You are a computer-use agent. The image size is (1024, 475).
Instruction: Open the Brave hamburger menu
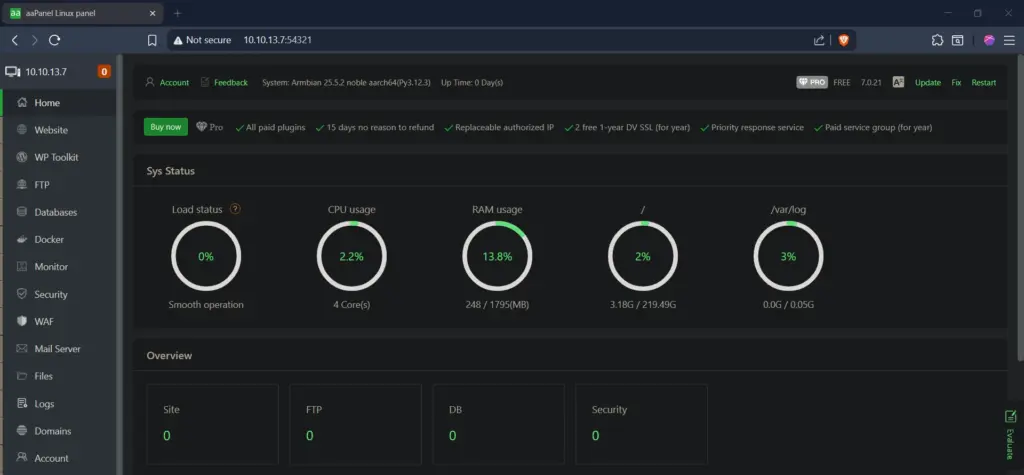[1009, 40]
